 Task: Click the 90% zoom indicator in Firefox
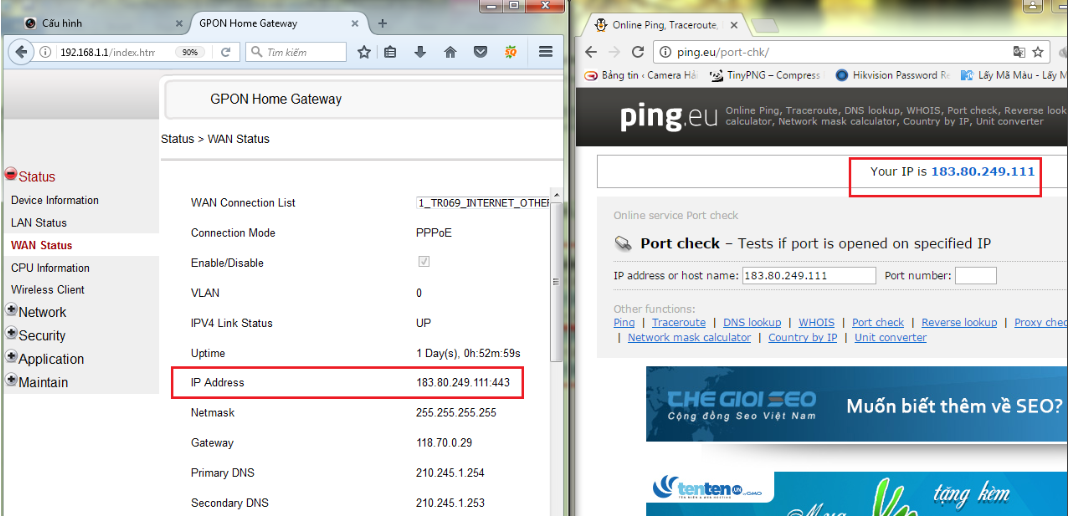(x=190, y=52)
